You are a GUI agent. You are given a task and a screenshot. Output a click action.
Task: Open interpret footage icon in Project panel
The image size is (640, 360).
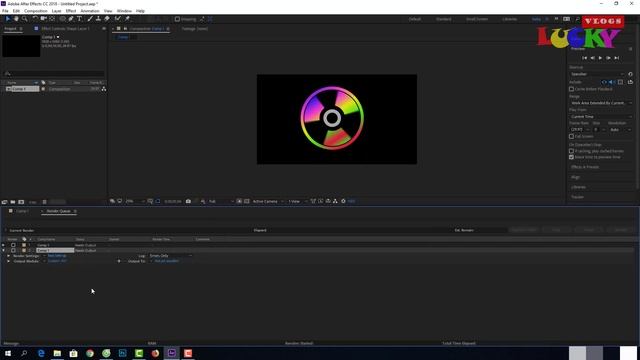(x=4, y=202)
